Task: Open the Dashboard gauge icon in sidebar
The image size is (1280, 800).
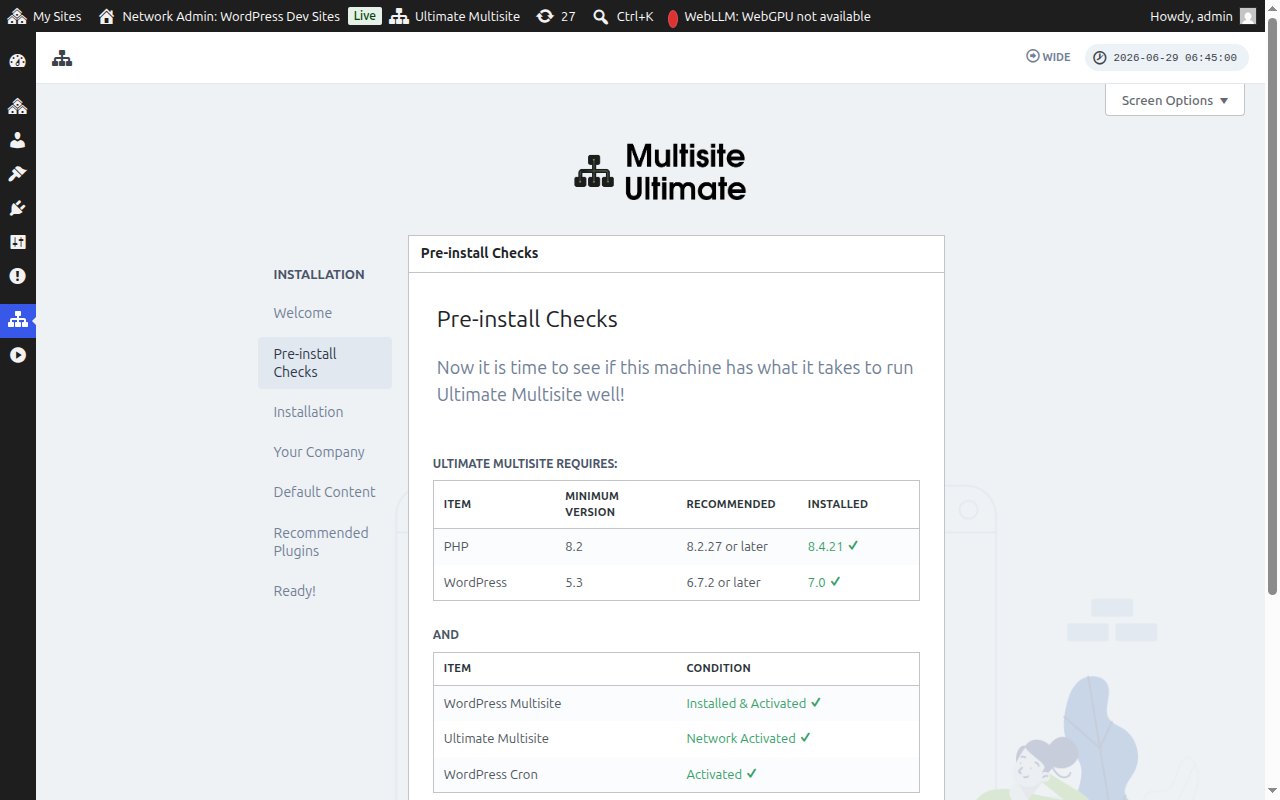Action: click(17, 61)
